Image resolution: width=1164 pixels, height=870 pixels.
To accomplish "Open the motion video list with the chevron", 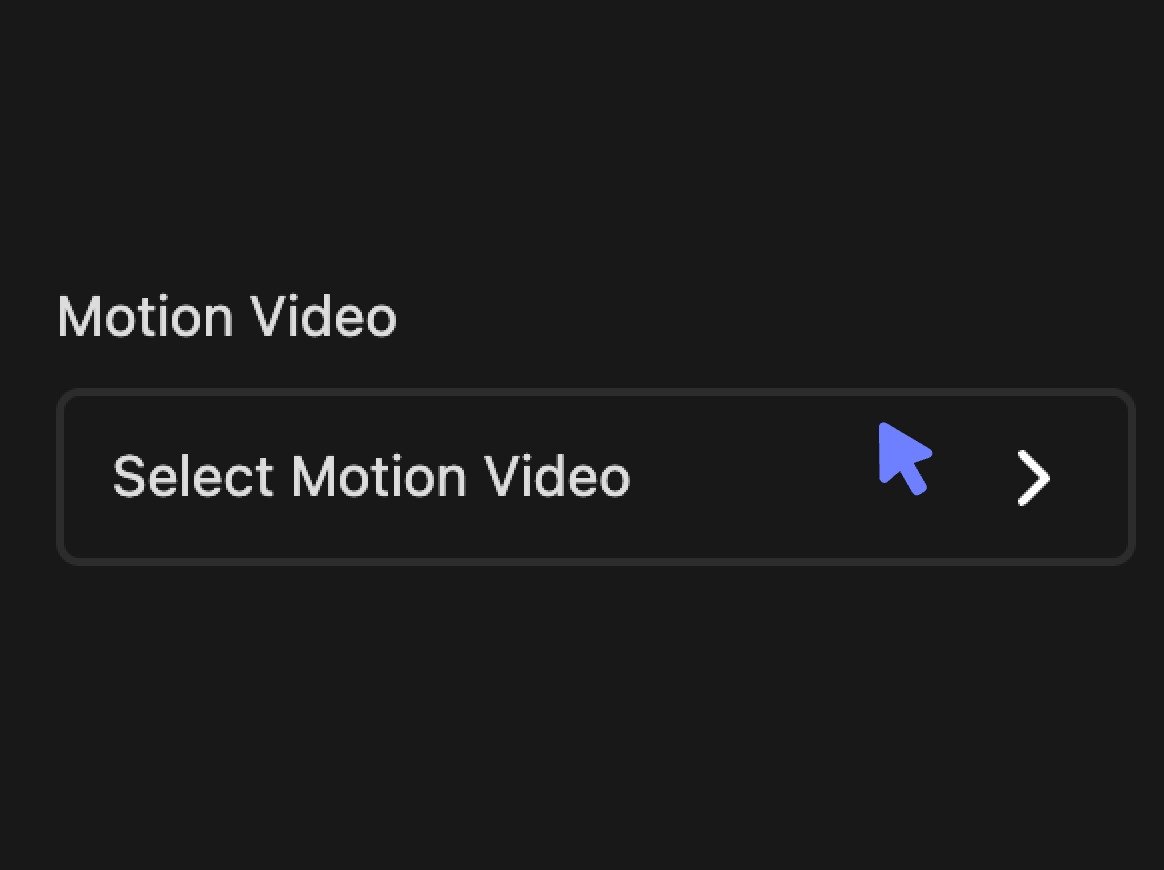I will tap(1033, 477).
